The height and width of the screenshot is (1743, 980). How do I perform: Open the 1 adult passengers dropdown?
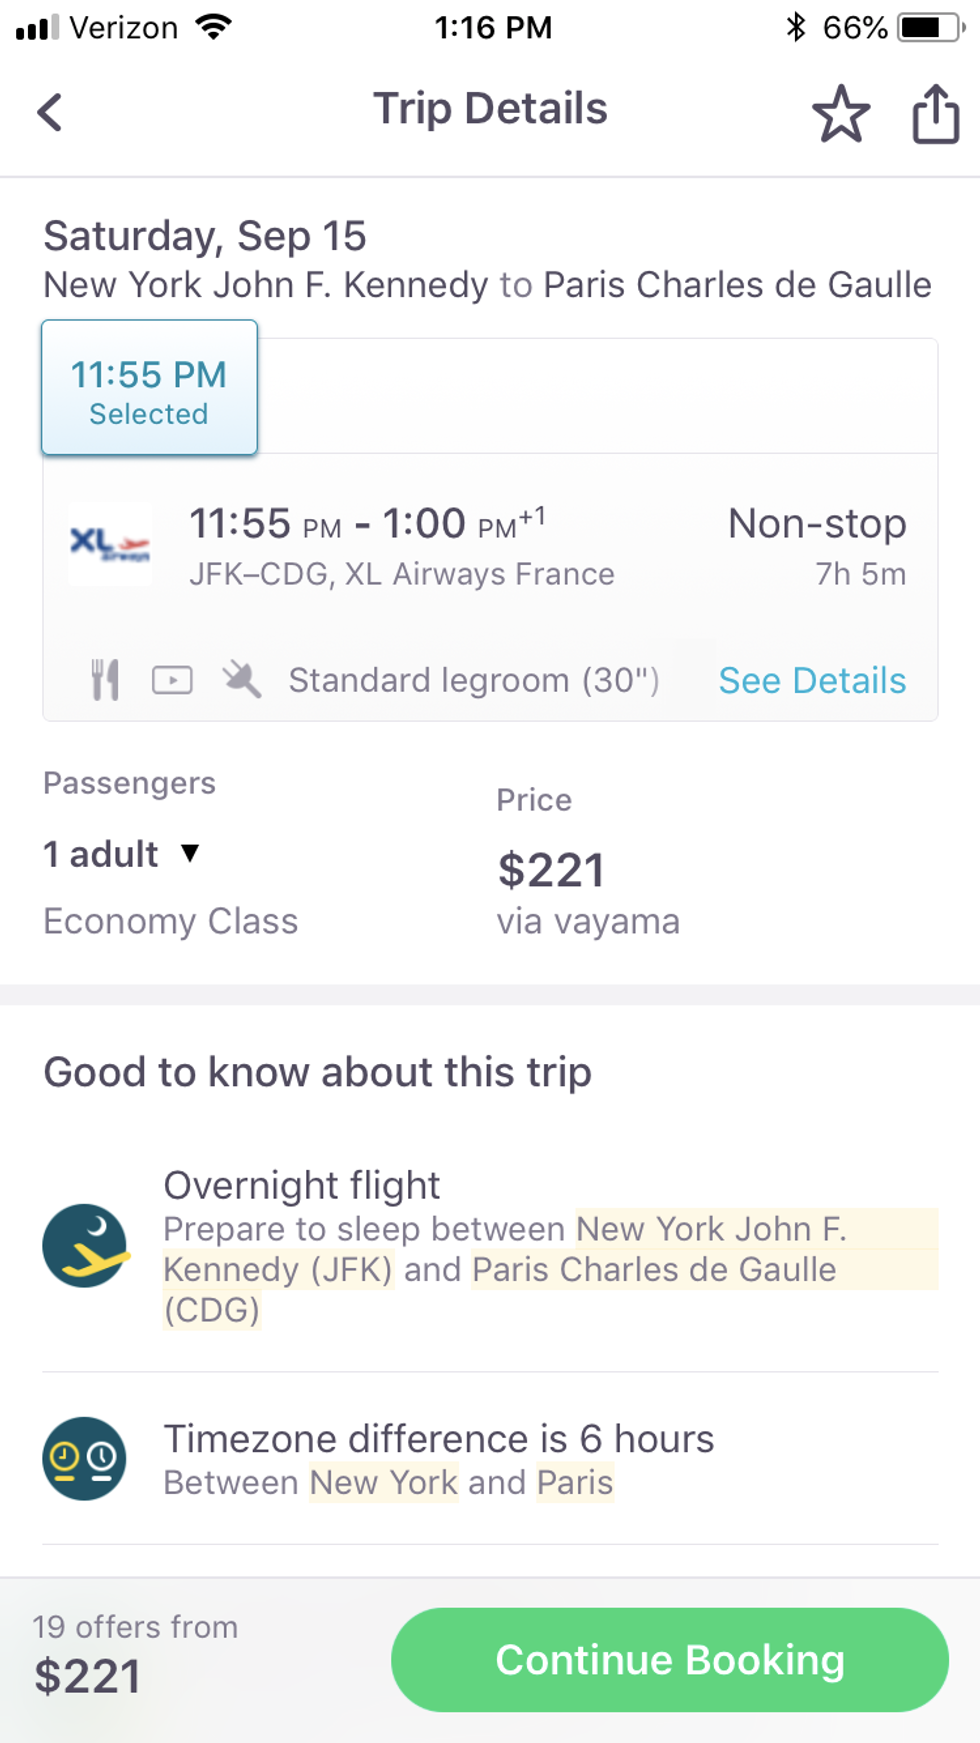(x=121, y=854)
